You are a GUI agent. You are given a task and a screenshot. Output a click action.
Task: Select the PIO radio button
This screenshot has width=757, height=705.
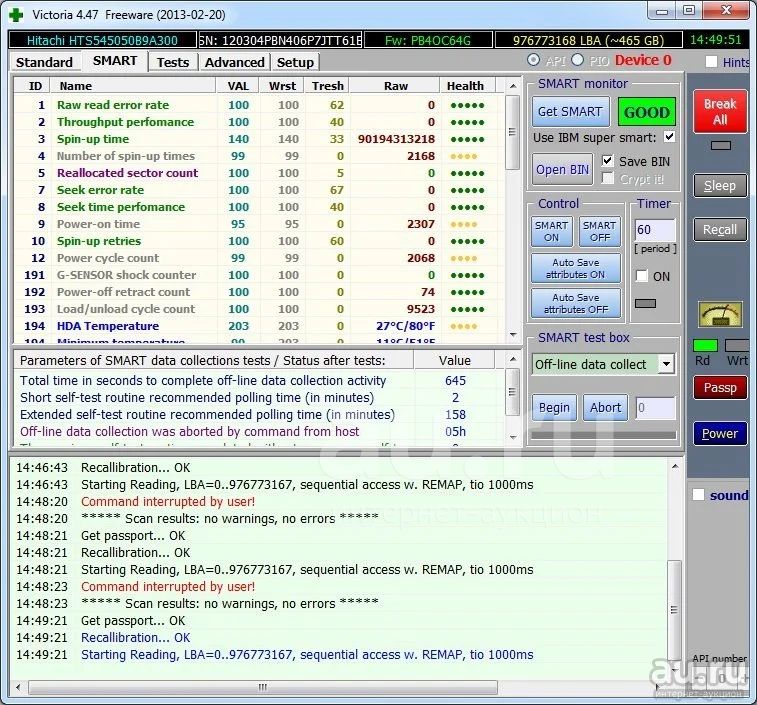point(577,61)
